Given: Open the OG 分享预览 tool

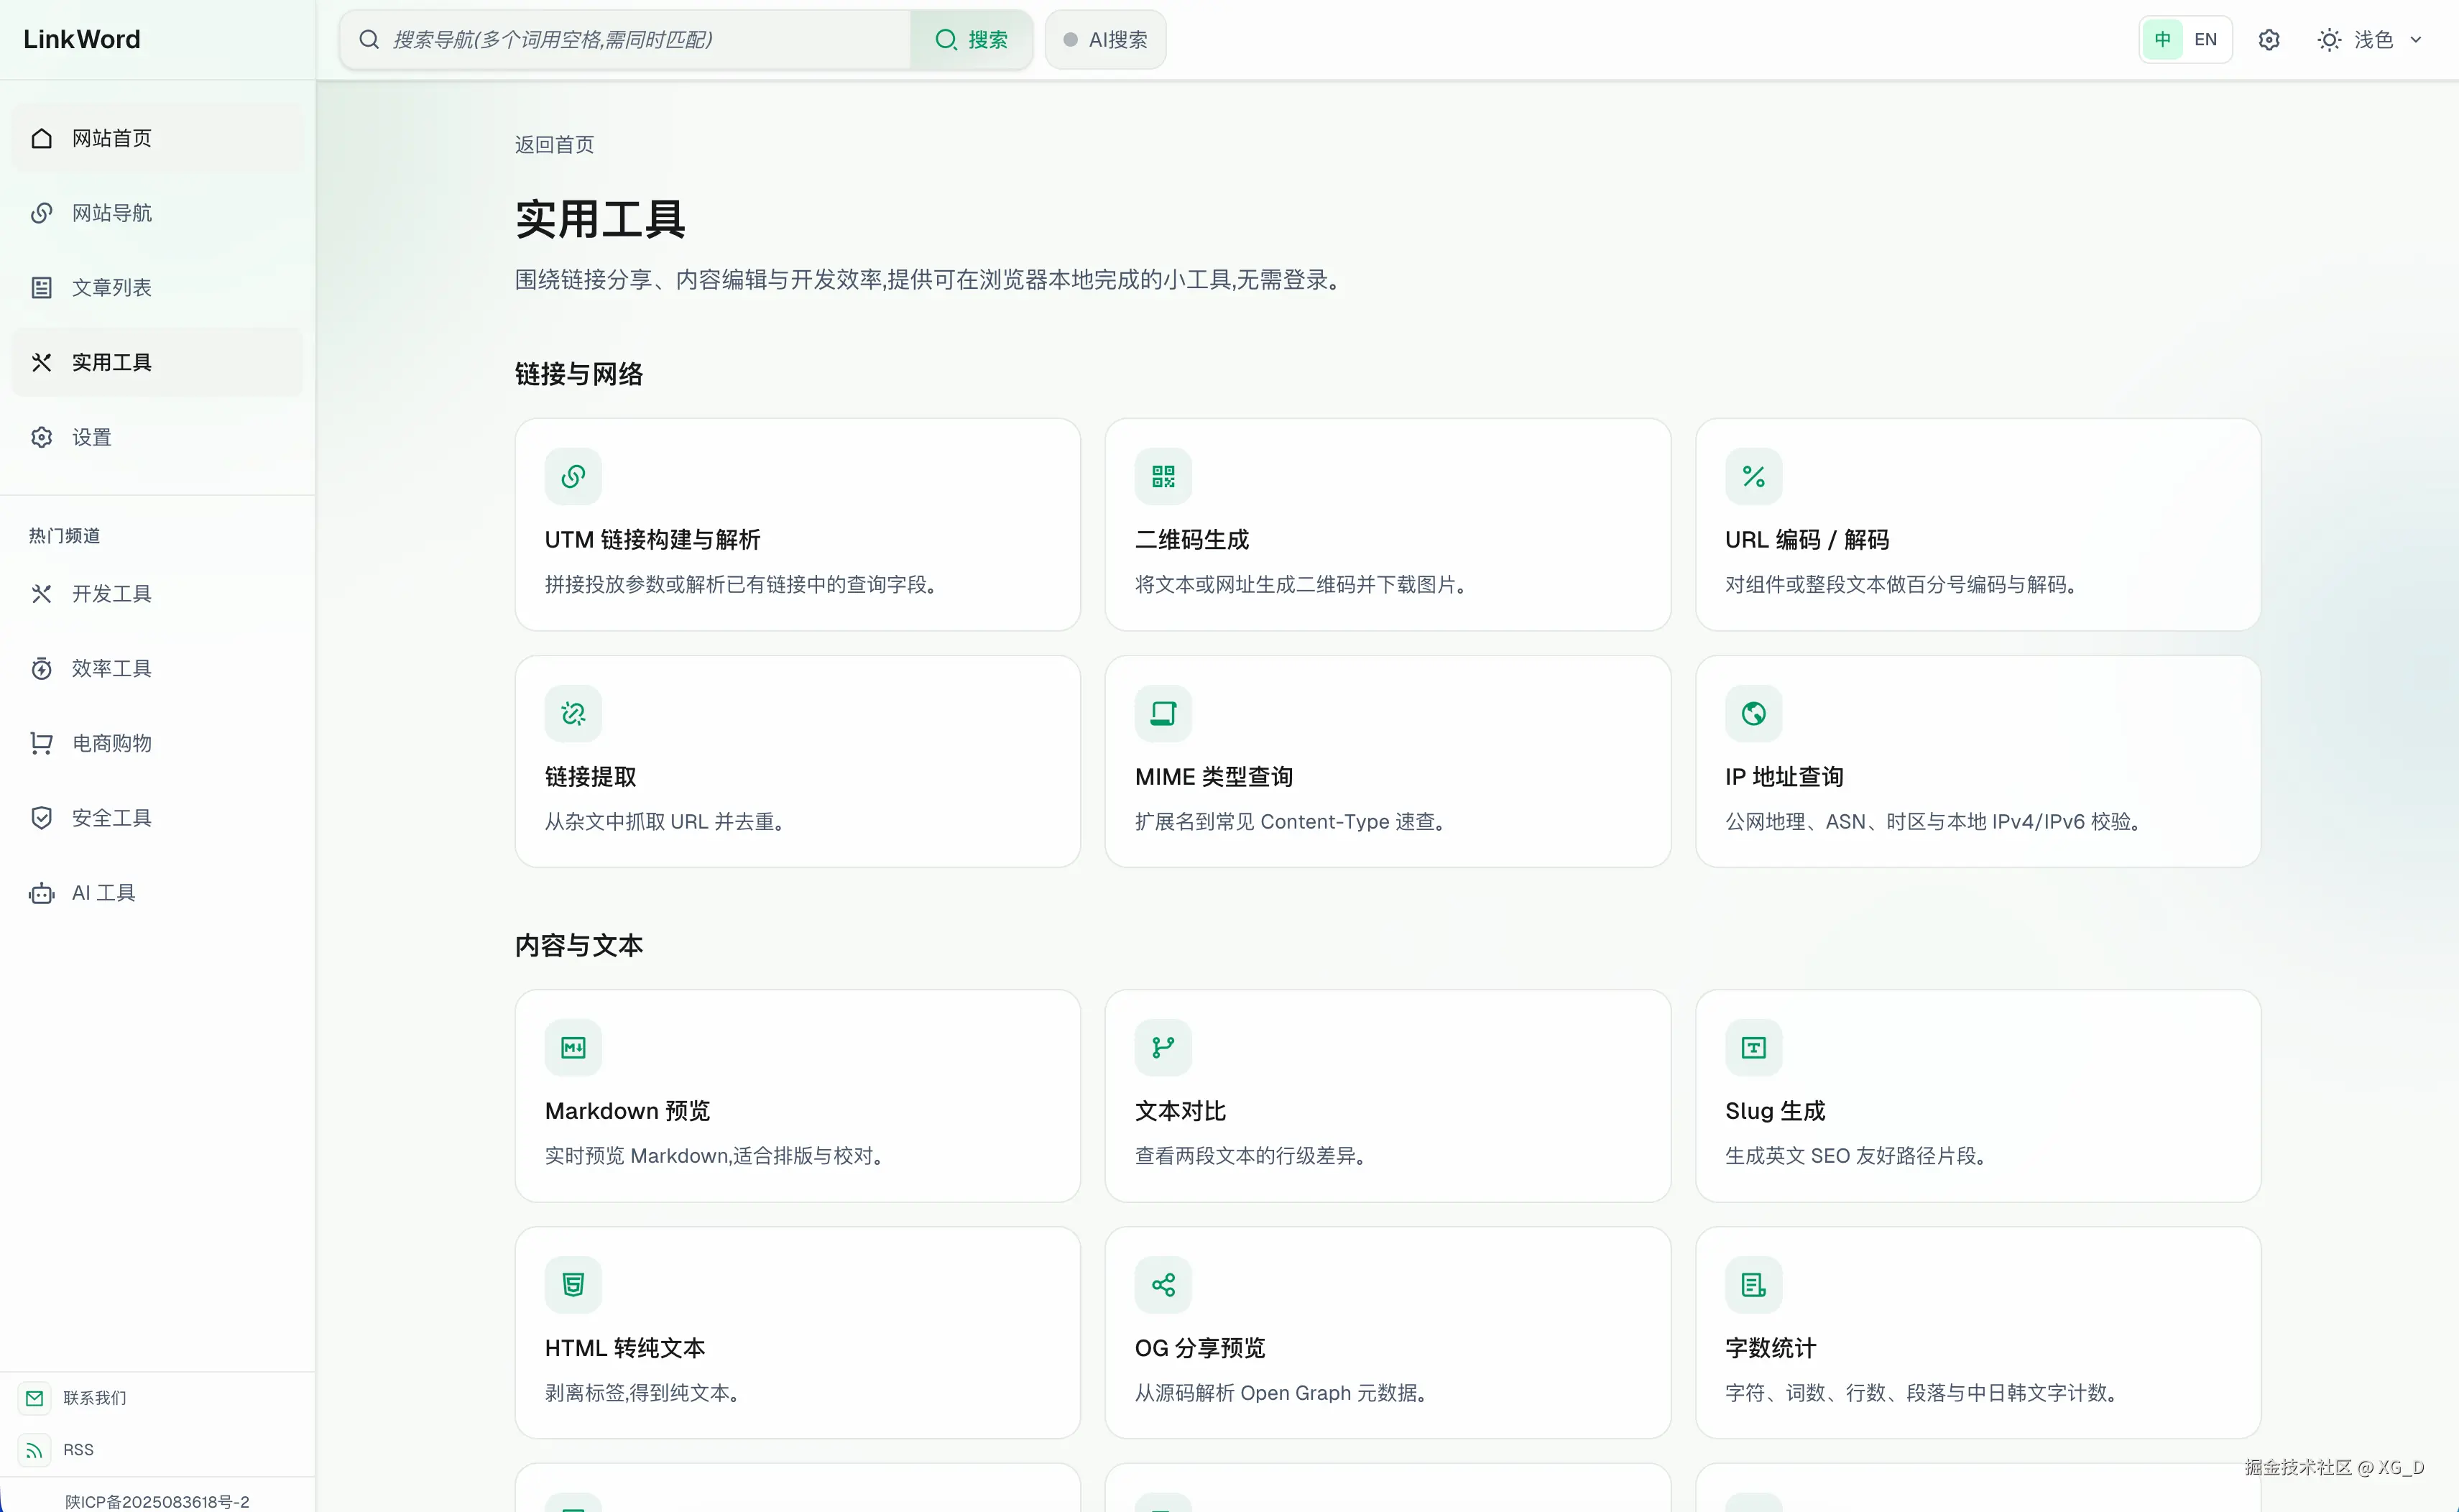Looking at the screenshot, I should (1387, 1332).
